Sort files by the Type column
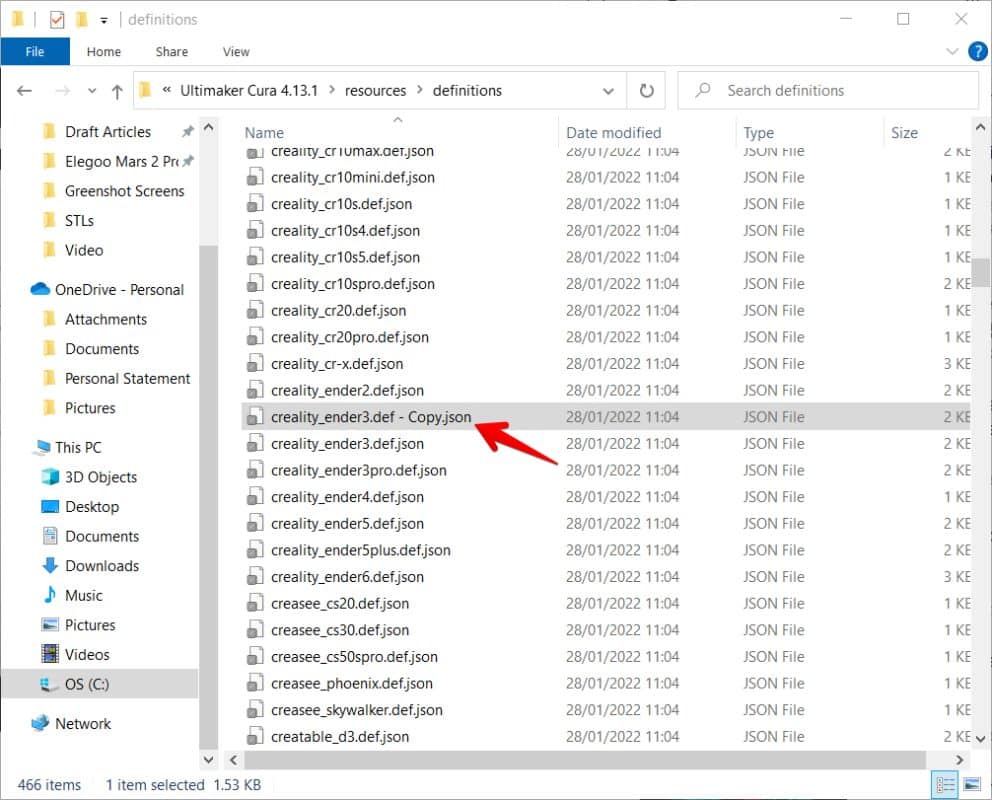Viewport: 992px width, 800px height. (759, 133)
